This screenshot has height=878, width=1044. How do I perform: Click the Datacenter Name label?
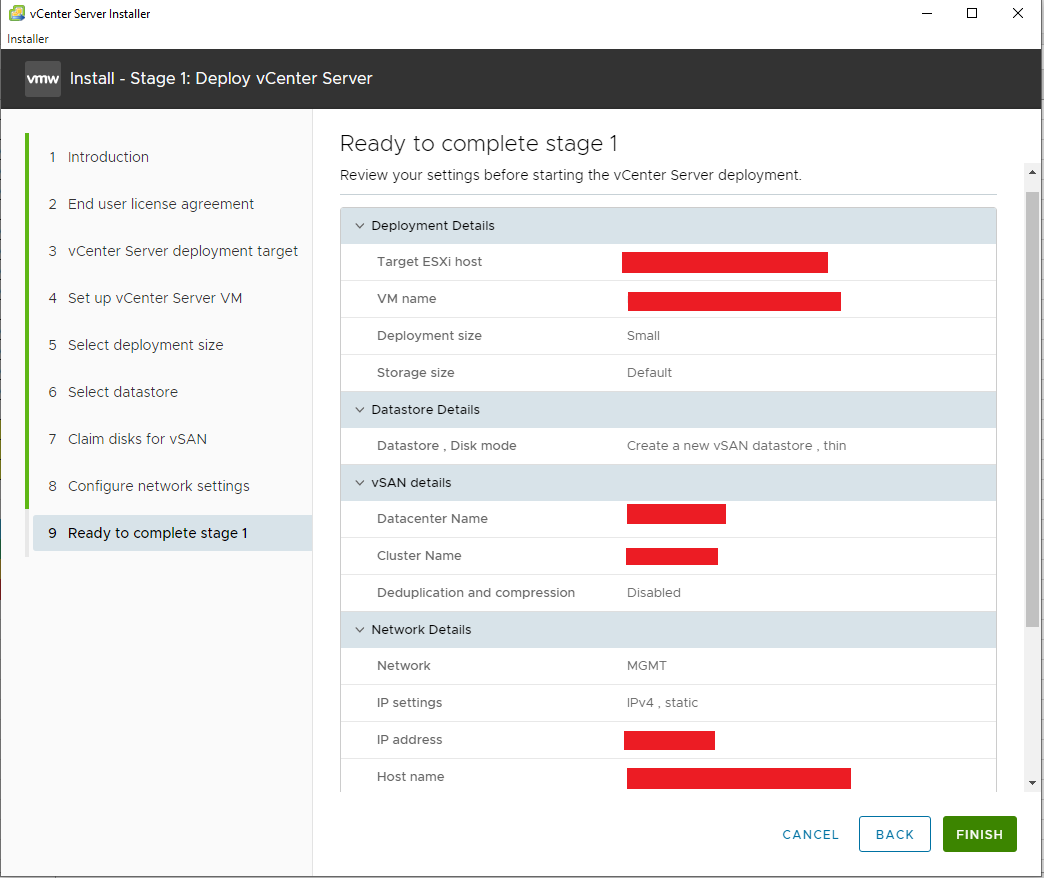tap(432, 519)
